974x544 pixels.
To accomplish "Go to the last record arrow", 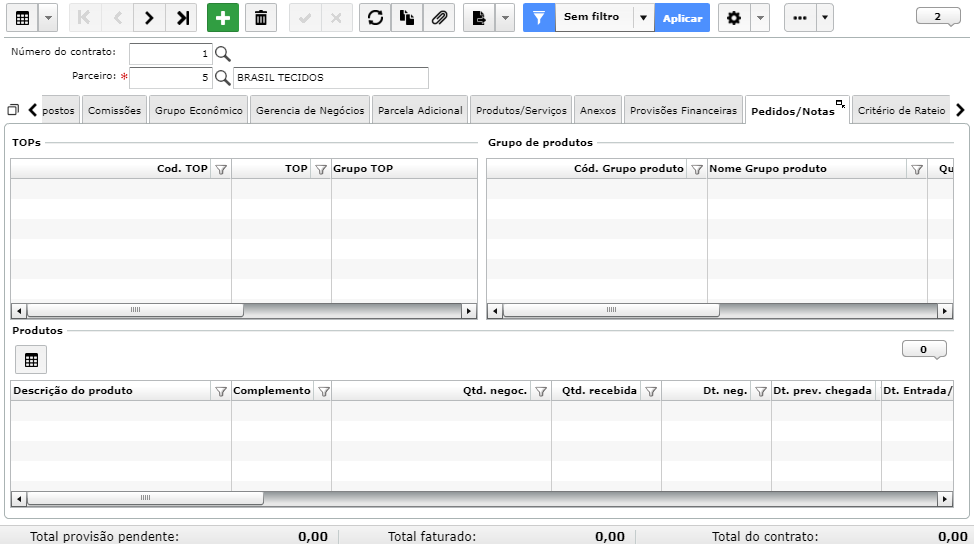I will tap(182, 18).
